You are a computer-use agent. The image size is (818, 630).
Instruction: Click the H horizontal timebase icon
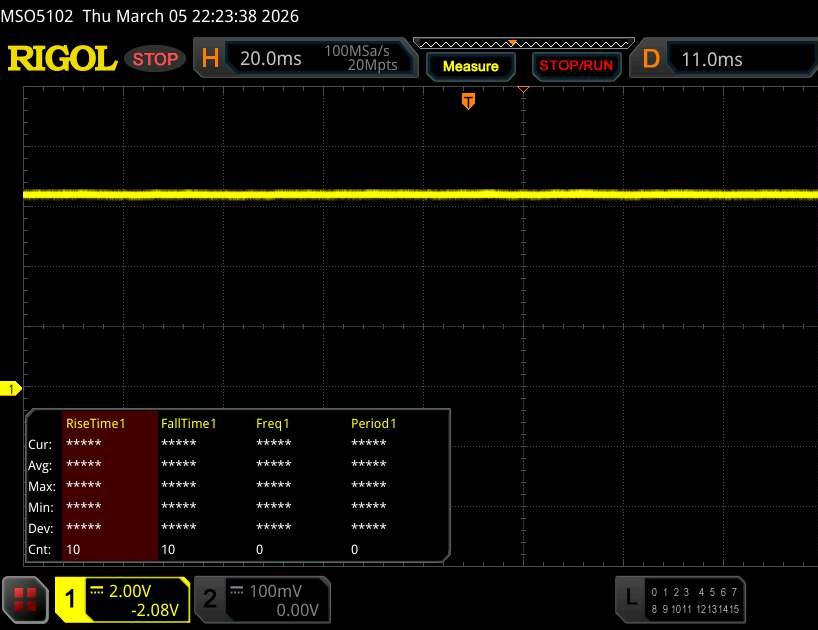coord(210,59)
